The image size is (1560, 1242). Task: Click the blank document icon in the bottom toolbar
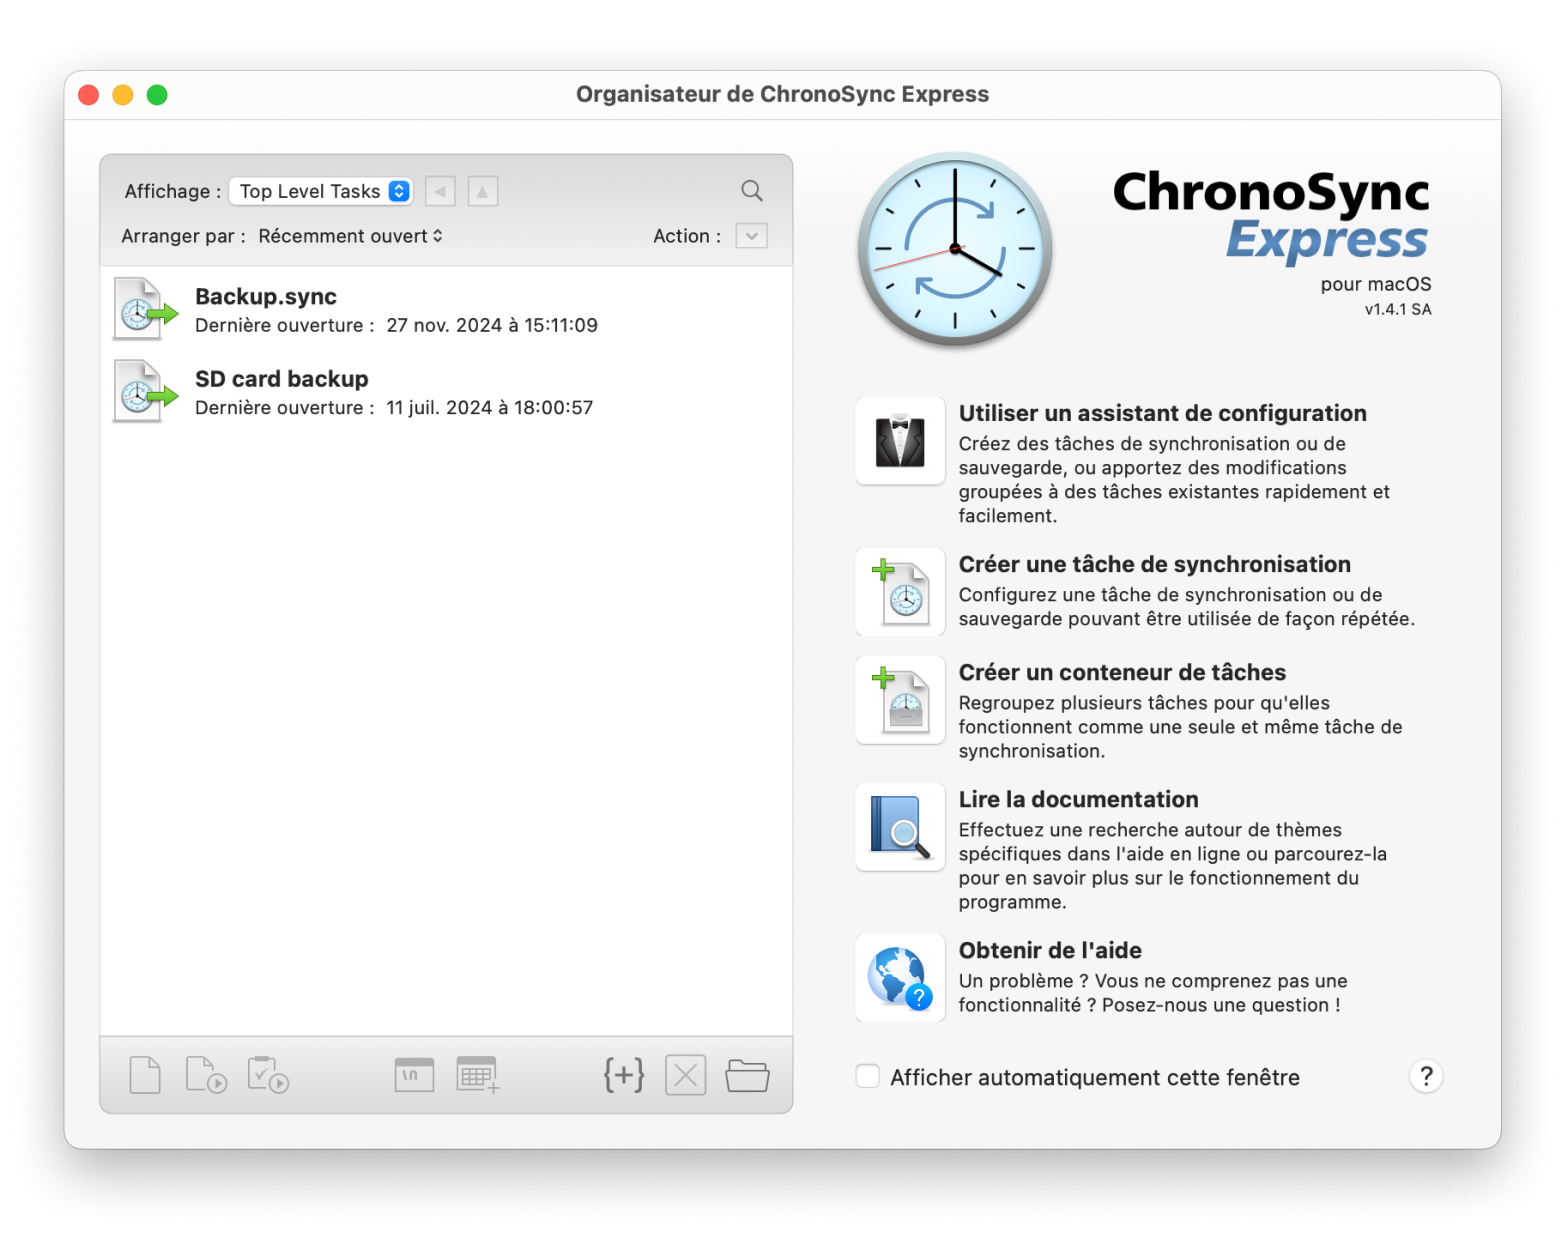(145, 1075)
